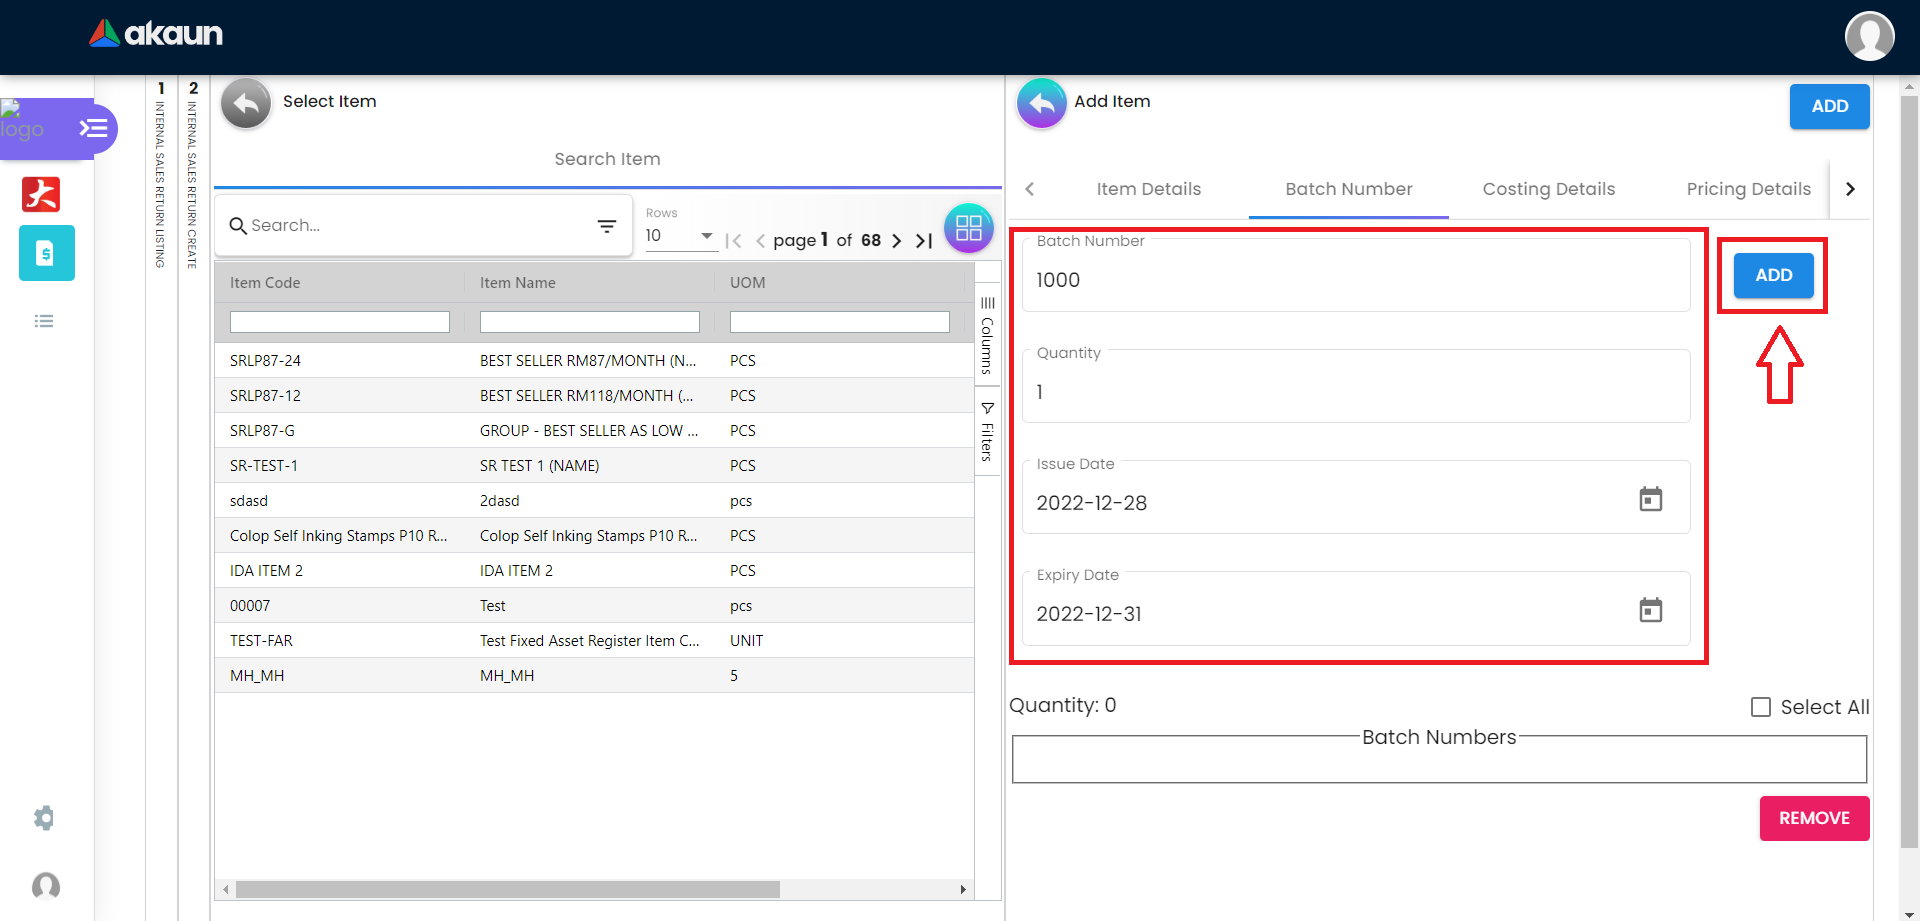The height and width of the screenshot is (921, 1920).
Task: Switch to the Costing Details tab
Action: pyautogui.click(x=1548, y=189)
